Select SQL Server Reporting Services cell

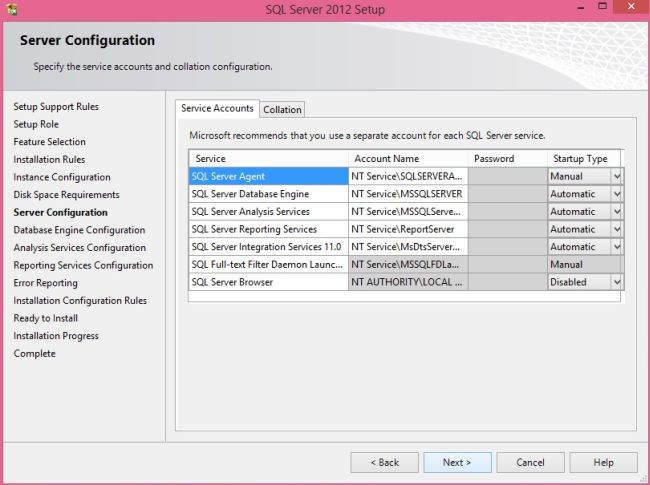(269, 229)
